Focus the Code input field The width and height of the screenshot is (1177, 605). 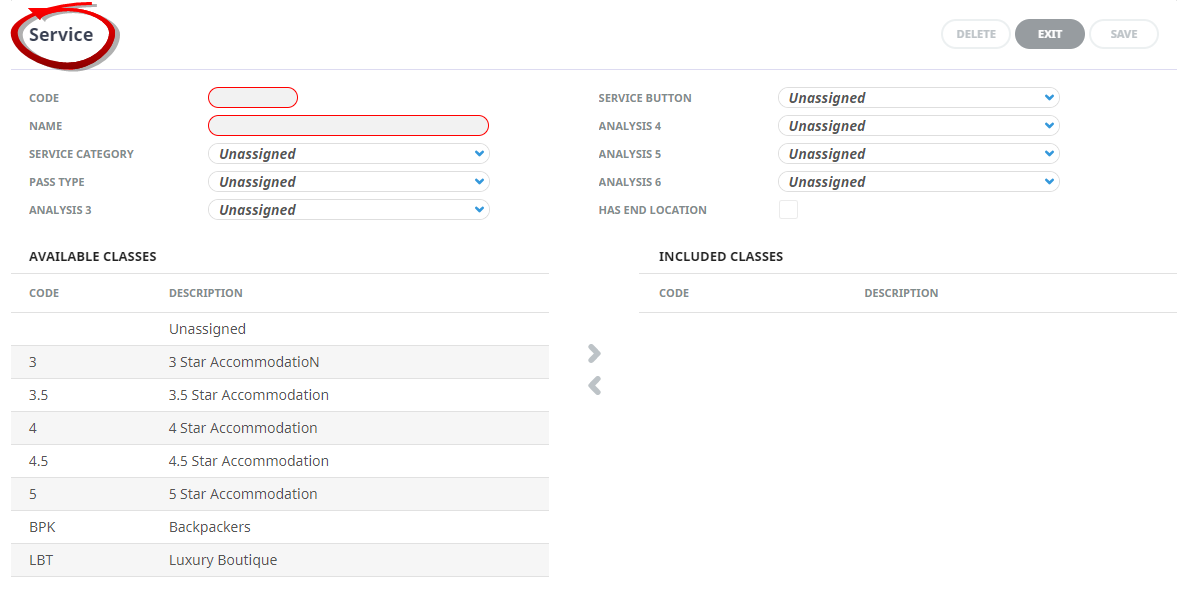coord(253,98)
